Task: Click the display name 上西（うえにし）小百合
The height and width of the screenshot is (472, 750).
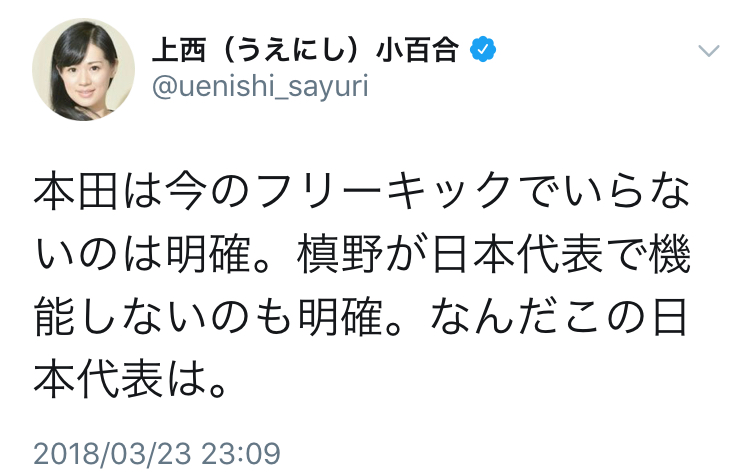Action: [x=308, y=49]
